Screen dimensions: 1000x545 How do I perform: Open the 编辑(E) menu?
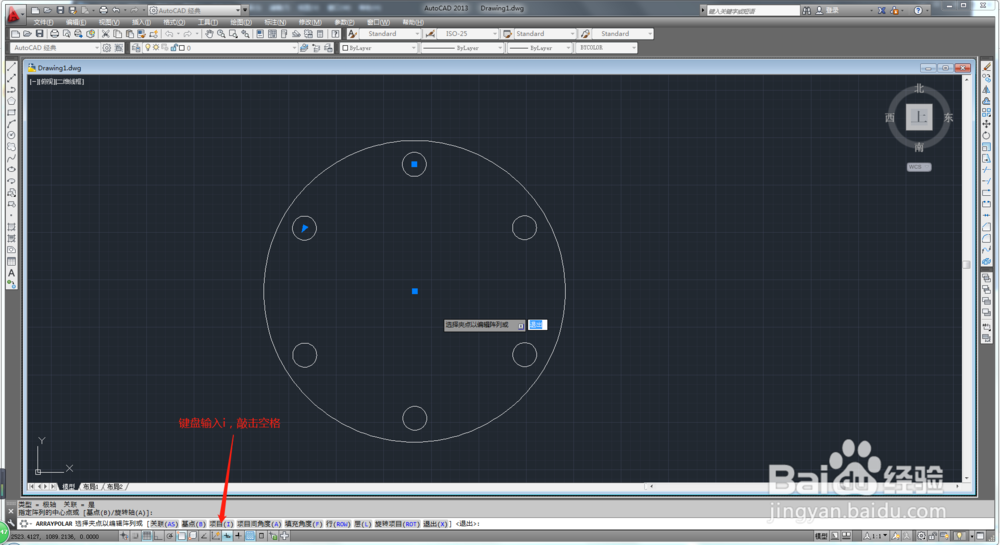click(x=76, y=22)
